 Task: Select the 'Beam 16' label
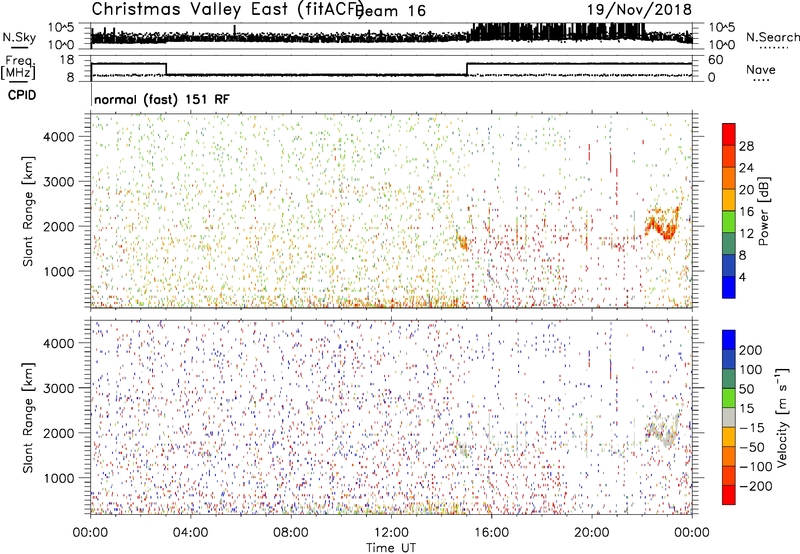coord(390,11)
